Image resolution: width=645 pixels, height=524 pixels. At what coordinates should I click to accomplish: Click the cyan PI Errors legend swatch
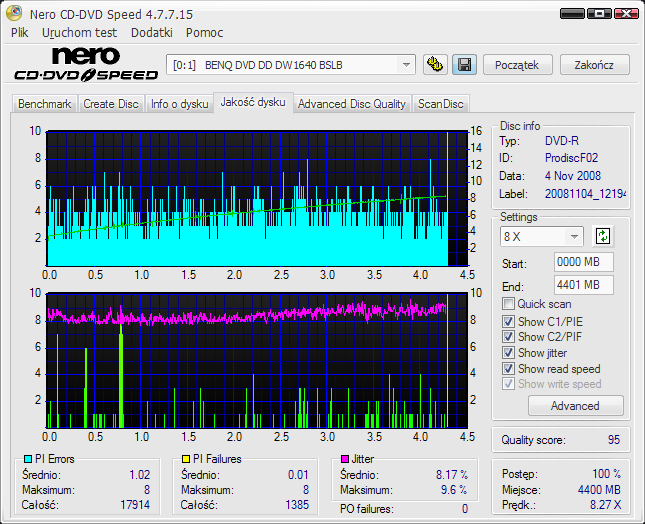pos(28,459)
